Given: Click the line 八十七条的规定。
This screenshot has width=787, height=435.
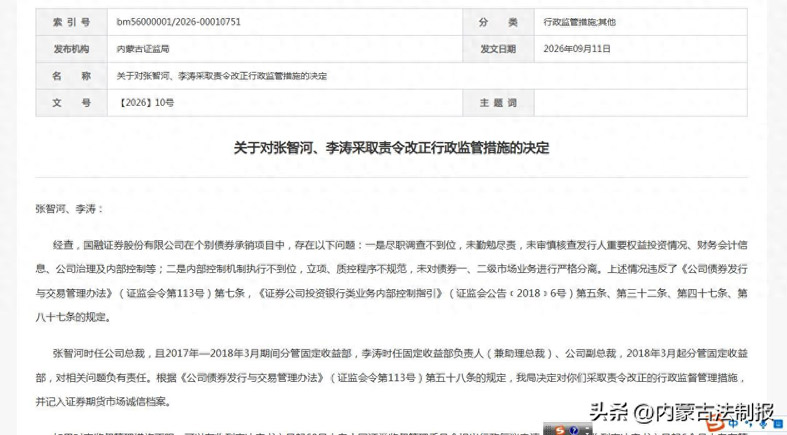Looking at the screenshot, I should coord(73,318).
